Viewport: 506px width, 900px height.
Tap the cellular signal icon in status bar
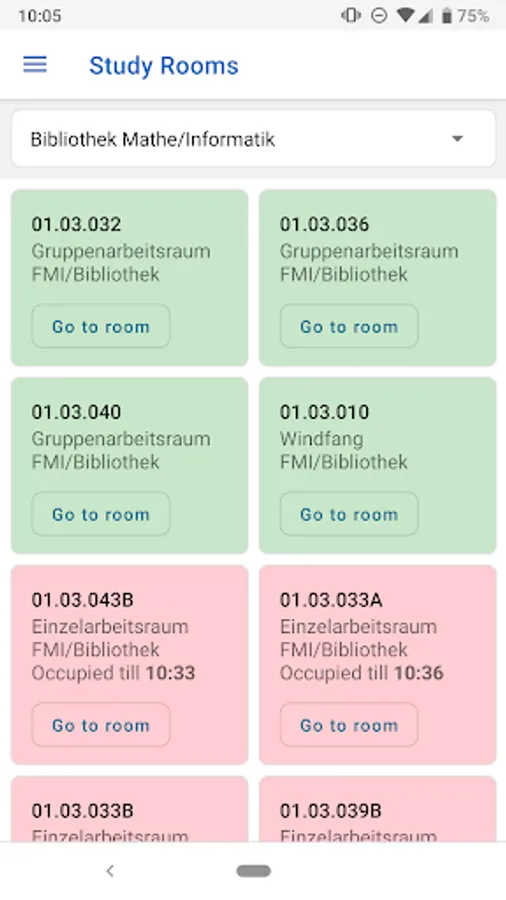tap(425, 15)
